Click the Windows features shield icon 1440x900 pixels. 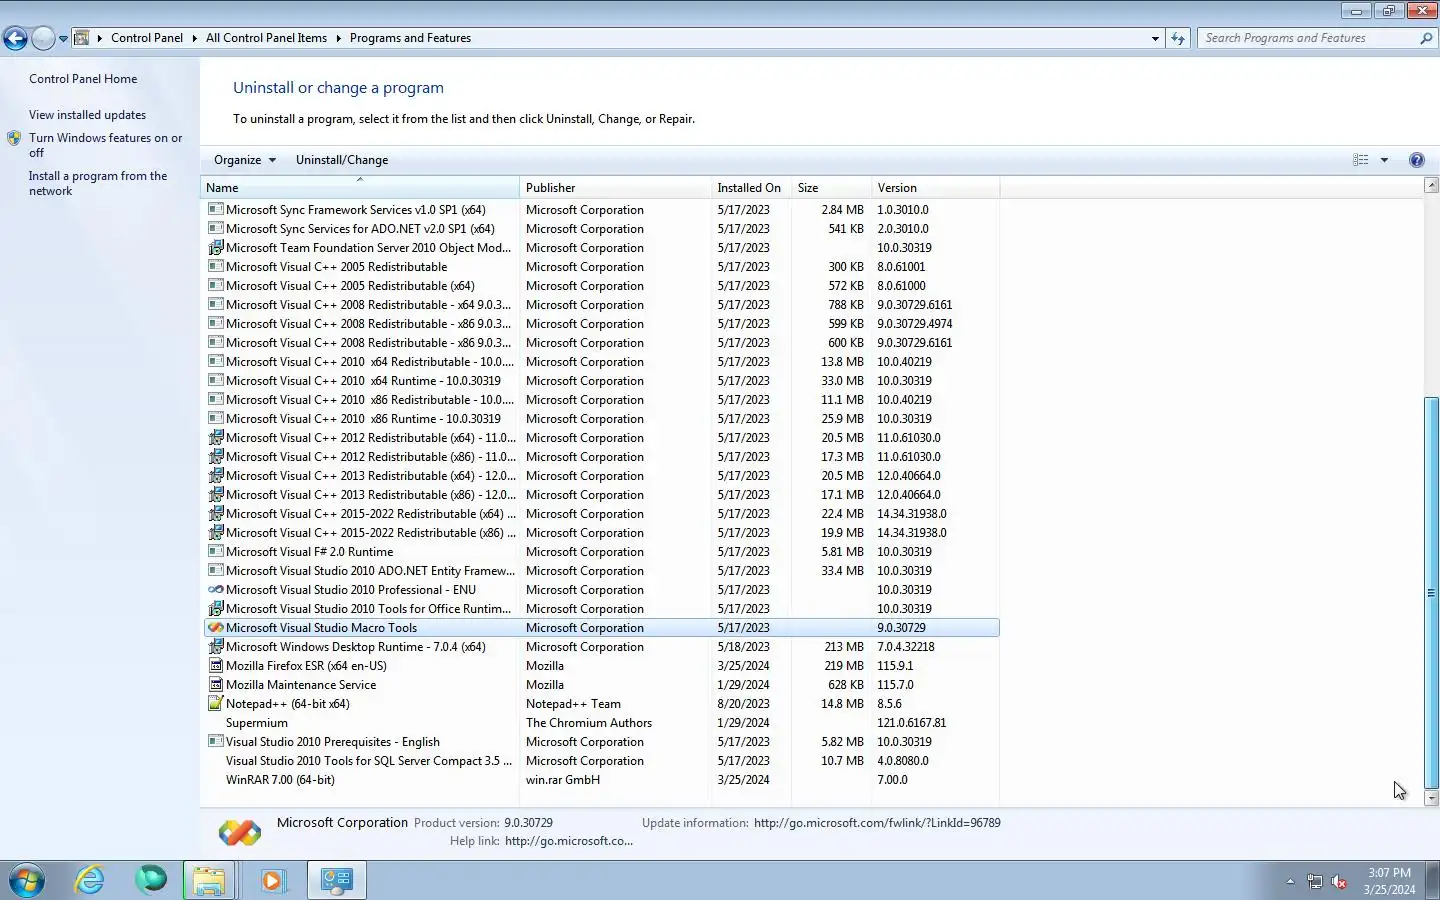point(14,138)
